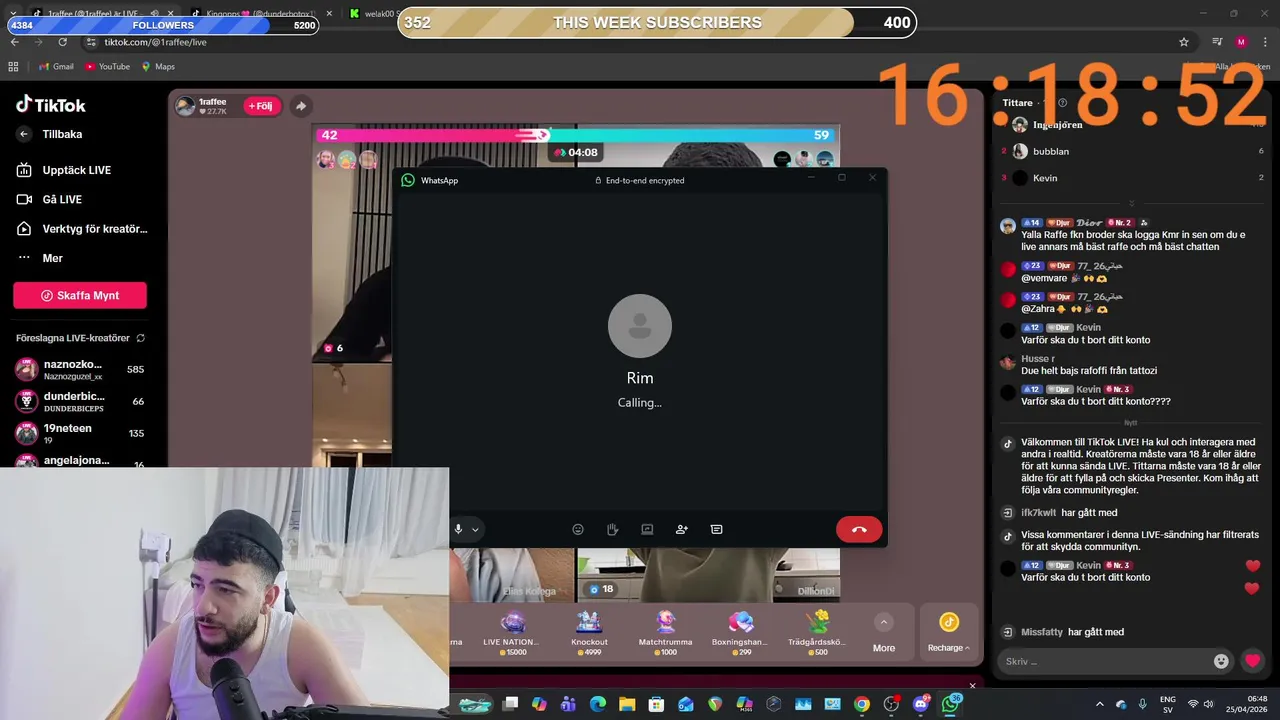Viewport: 1280px width, 720px height.
Task: Collapse the top viewers list chevron
Action: tap(1132, 203)
